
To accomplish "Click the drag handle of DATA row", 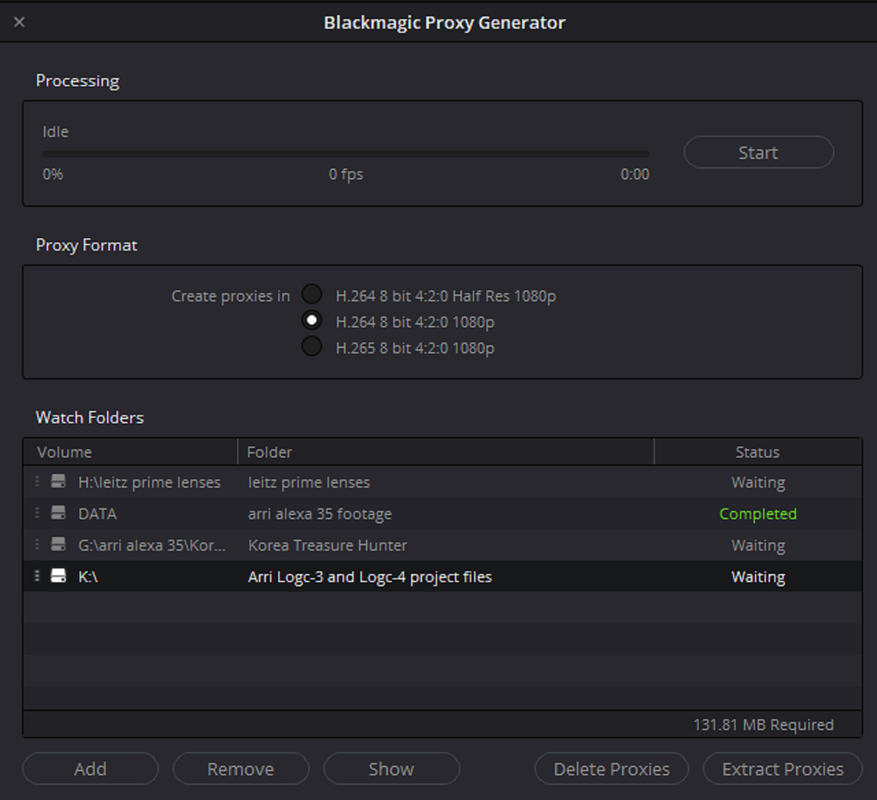I will tap(37, 514).
